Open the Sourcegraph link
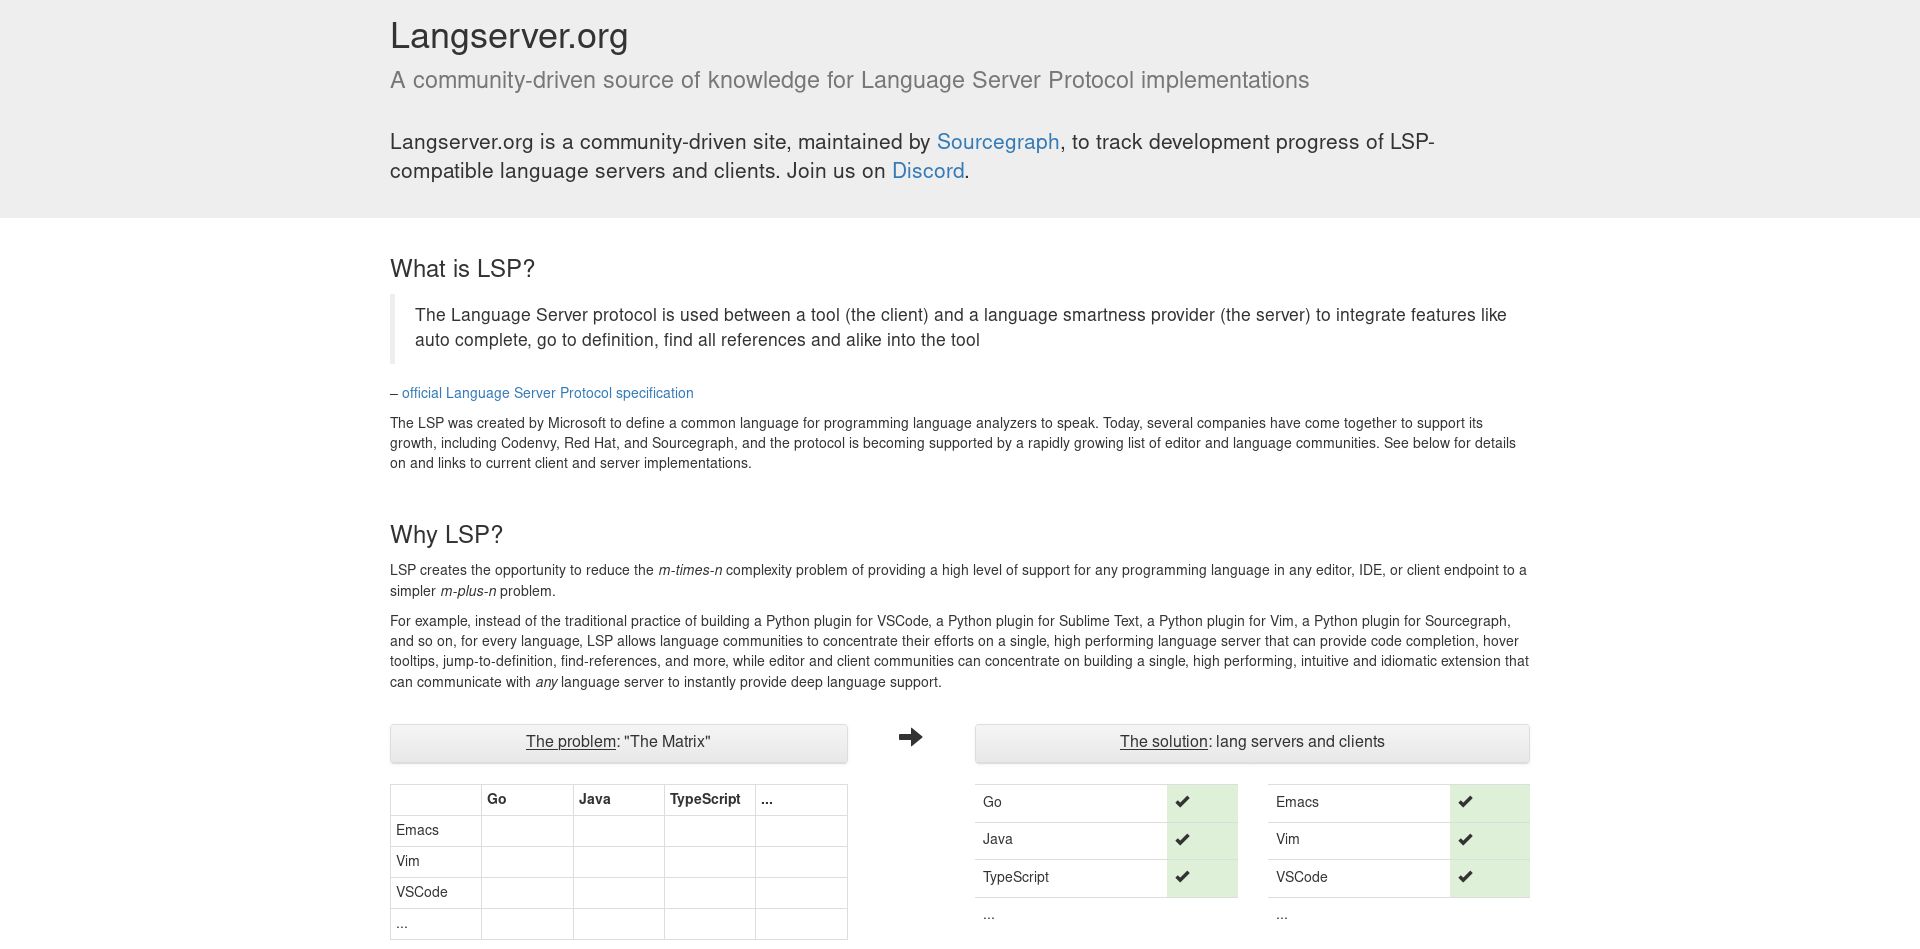The height and width of the screenshot is (949, 1920). click(997, 143)
